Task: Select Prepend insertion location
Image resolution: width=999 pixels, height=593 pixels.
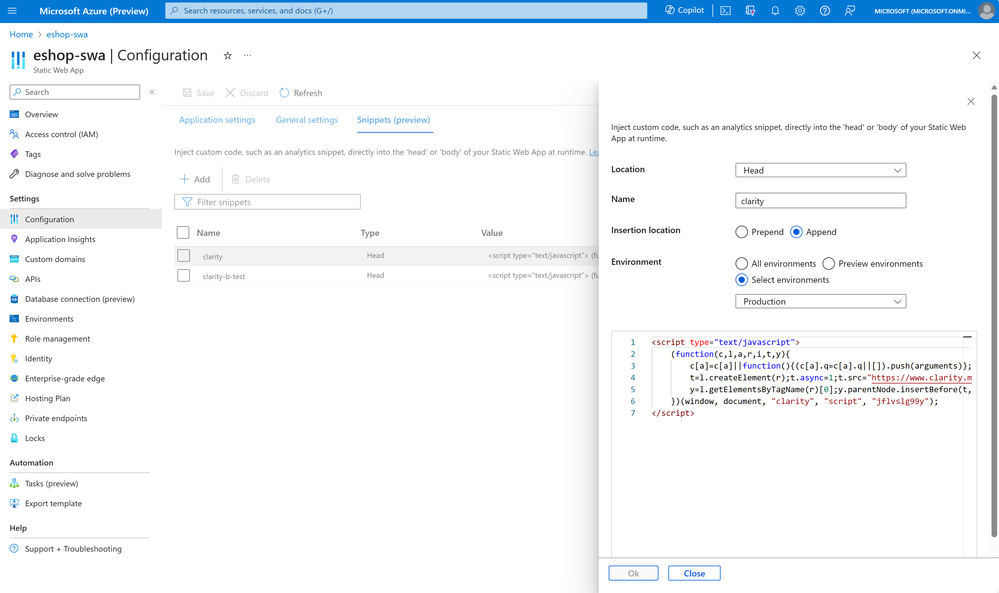Action: 742,232
